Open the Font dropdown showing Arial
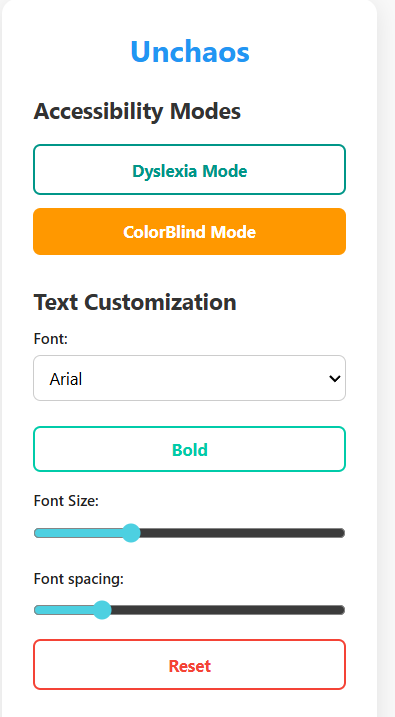 point(189,378)
